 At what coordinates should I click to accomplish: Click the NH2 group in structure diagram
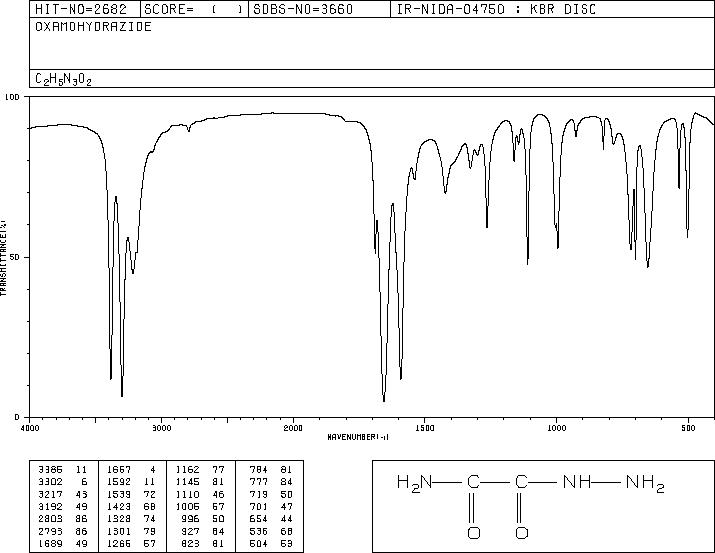click(645, 482)
